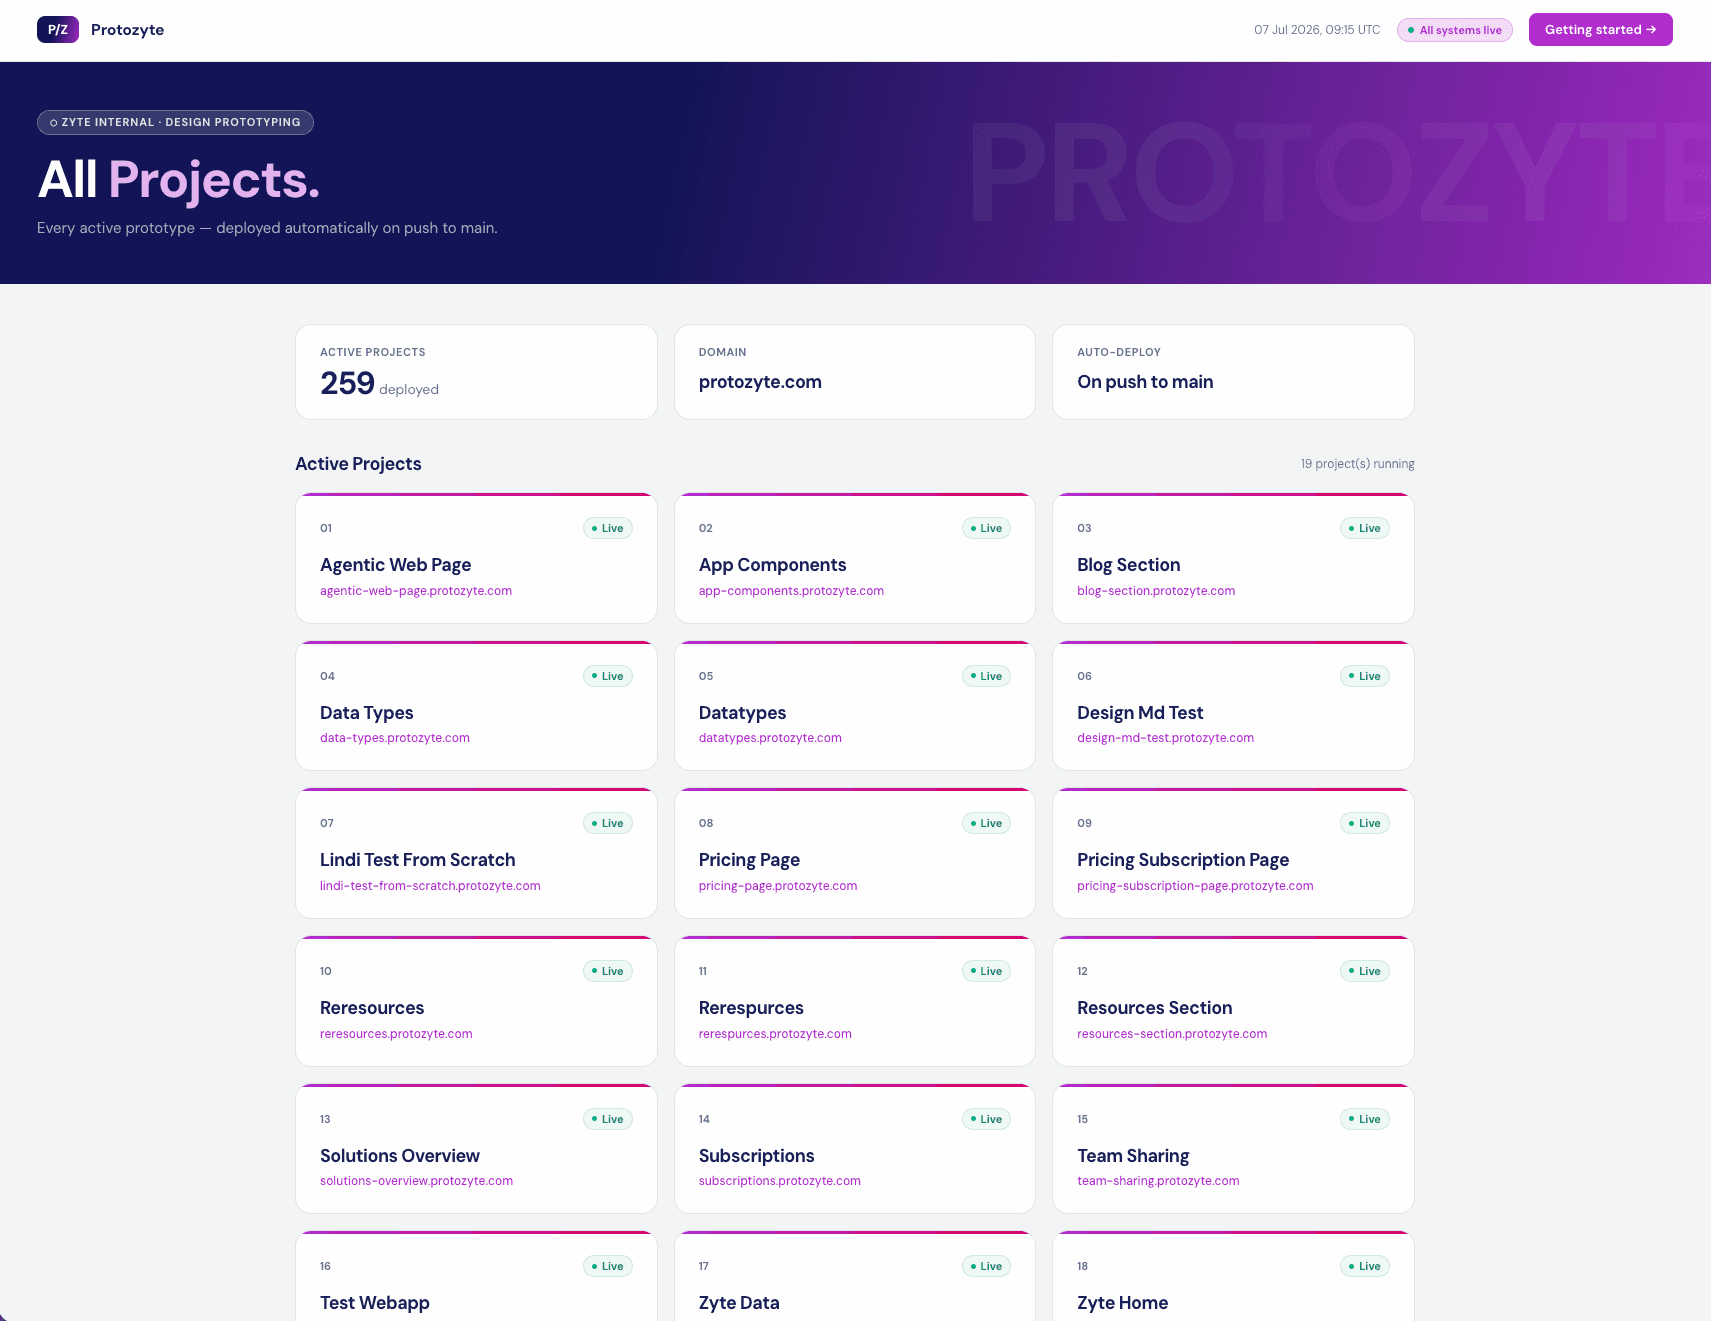Open the Pricing Page project
The height and width of the screenshot is (1321, 1711).
point(855,853)
